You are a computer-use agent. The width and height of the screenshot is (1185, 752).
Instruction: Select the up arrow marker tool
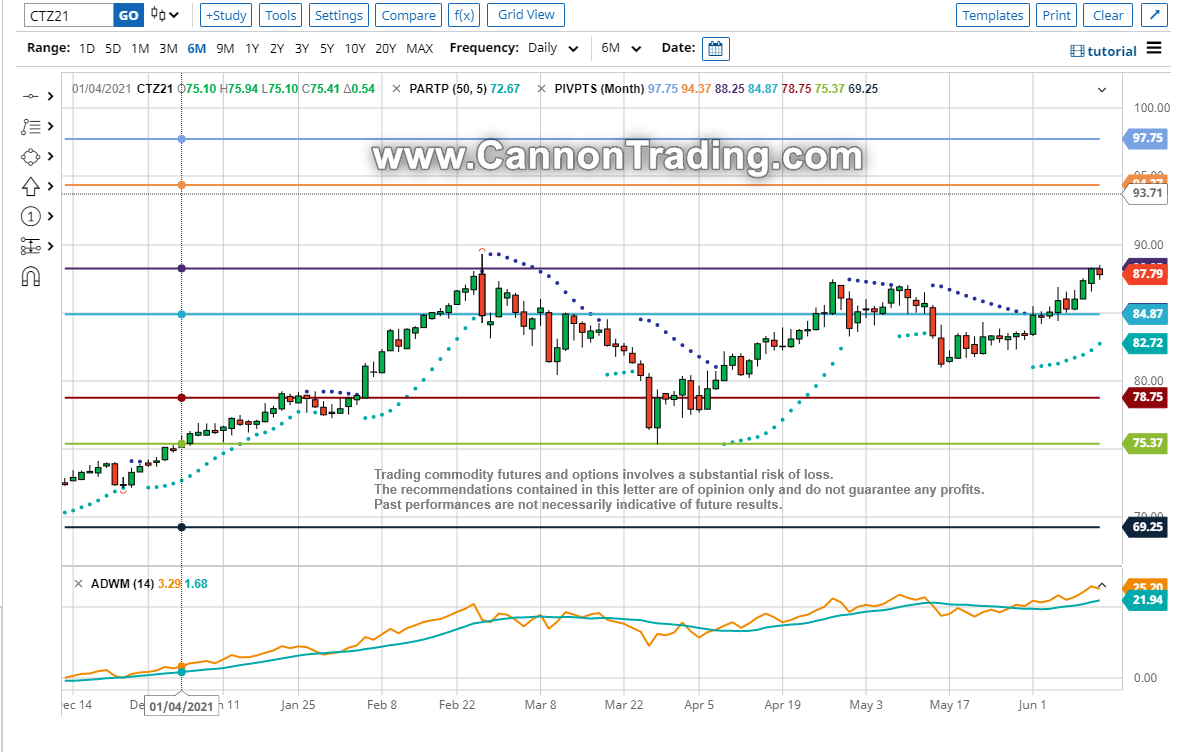coord(30,186)
